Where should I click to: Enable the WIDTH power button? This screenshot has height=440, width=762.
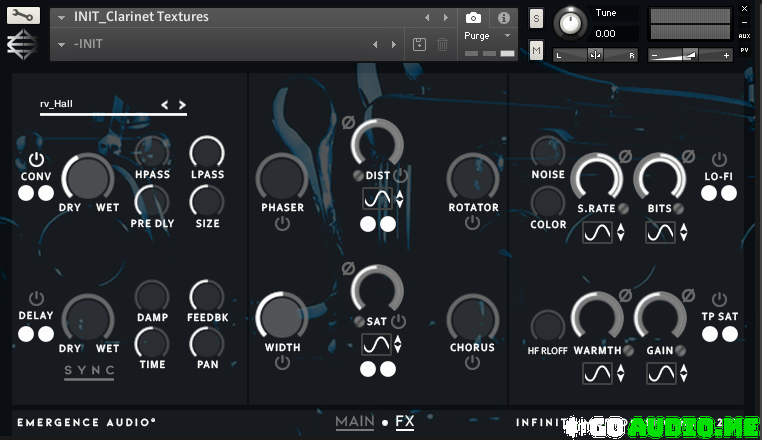coord(282,363)
